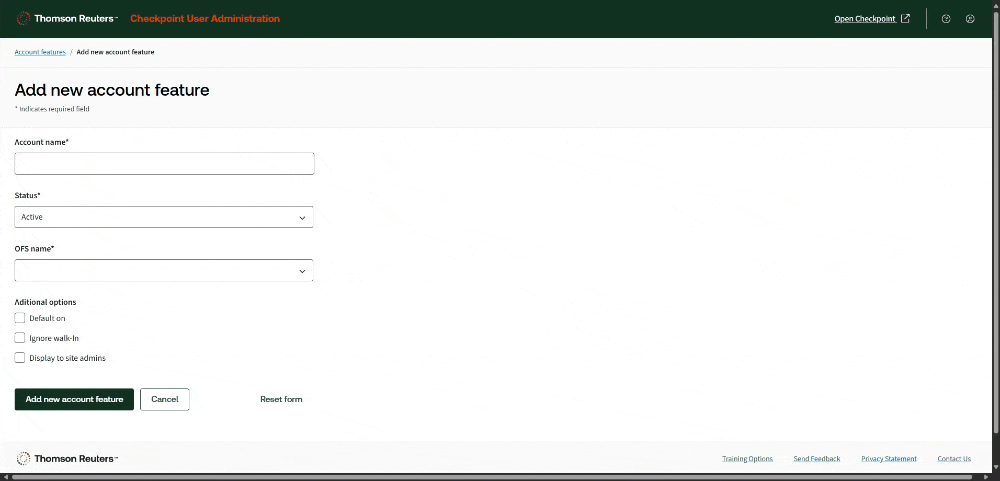Viewport: 1000px width, 481px height.
Task: Open the help question-mark icon in the header
Action: (x=946, y=18)
